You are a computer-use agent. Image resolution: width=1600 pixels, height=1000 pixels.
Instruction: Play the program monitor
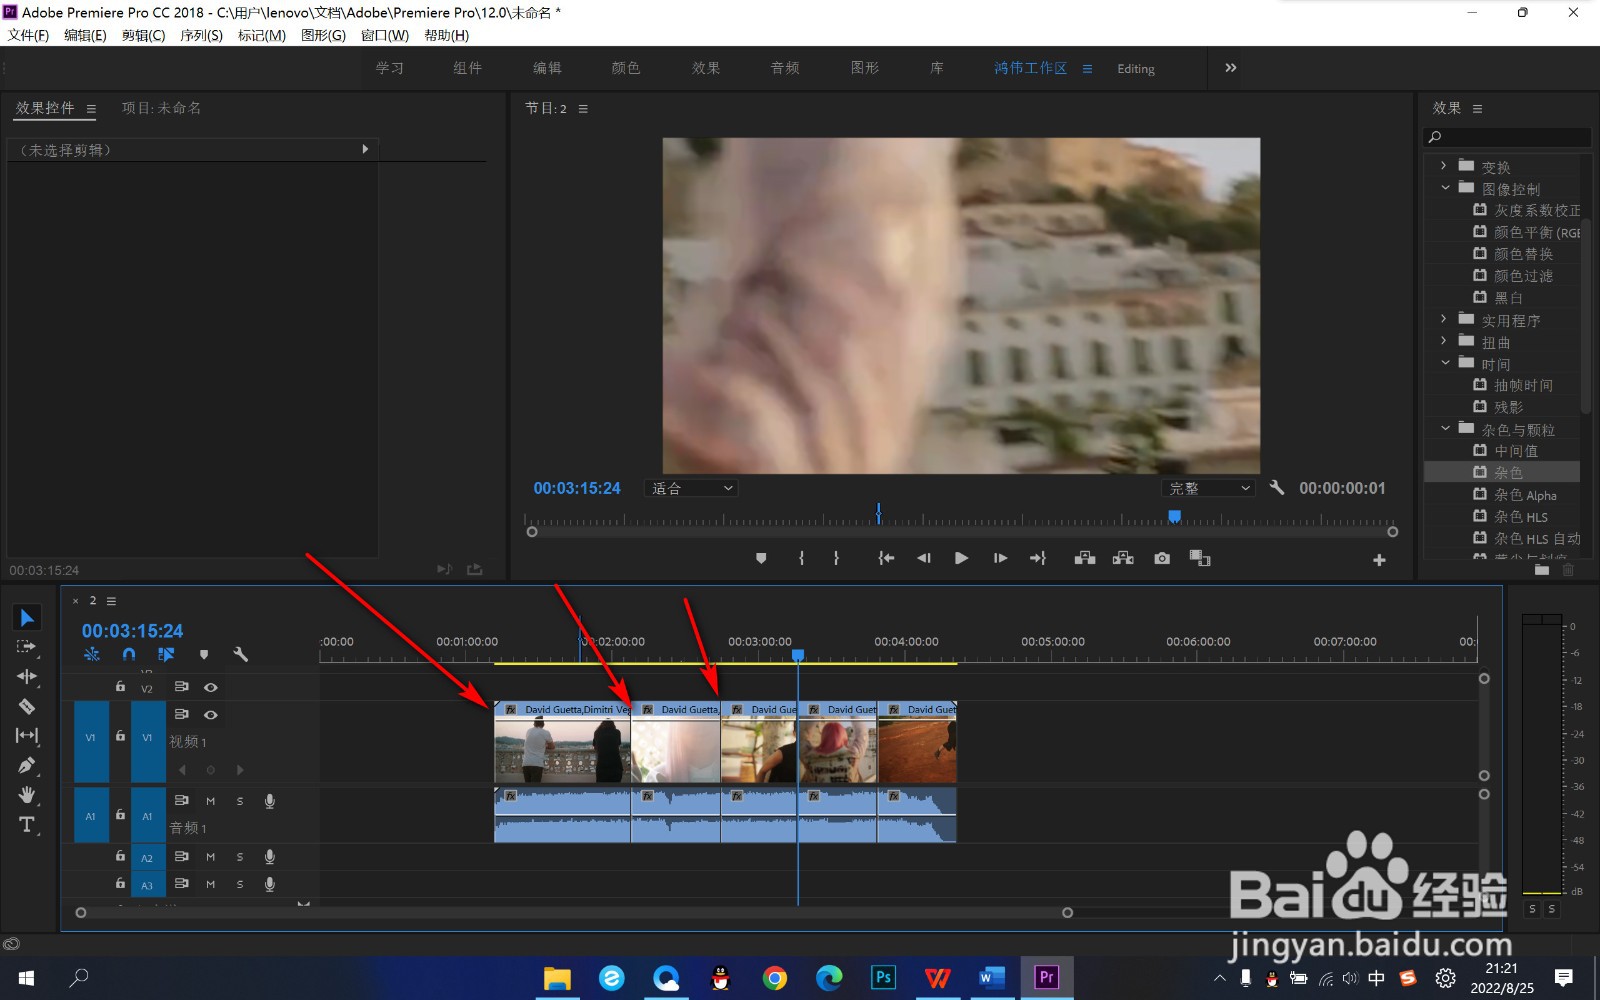click(961, 558)
